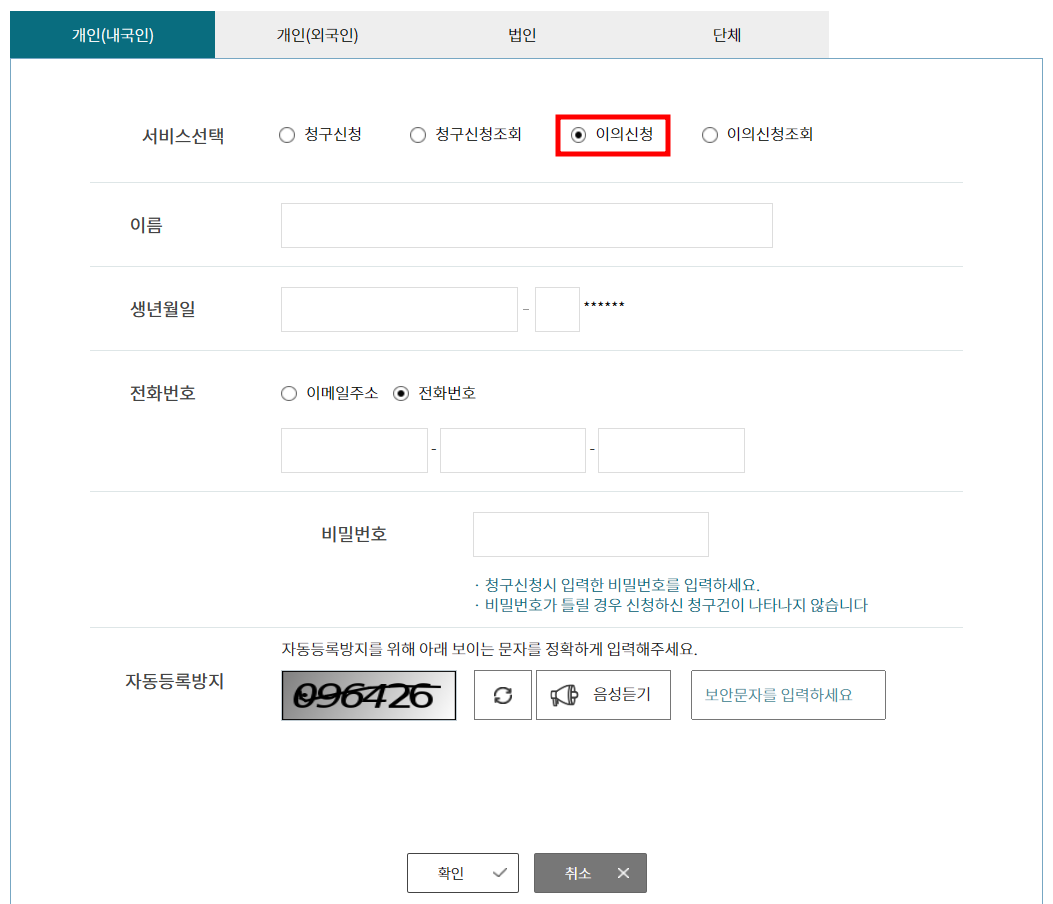Play the captcha audio via 음성듣기
The image size is (1053, 904).
click(603, 695)
